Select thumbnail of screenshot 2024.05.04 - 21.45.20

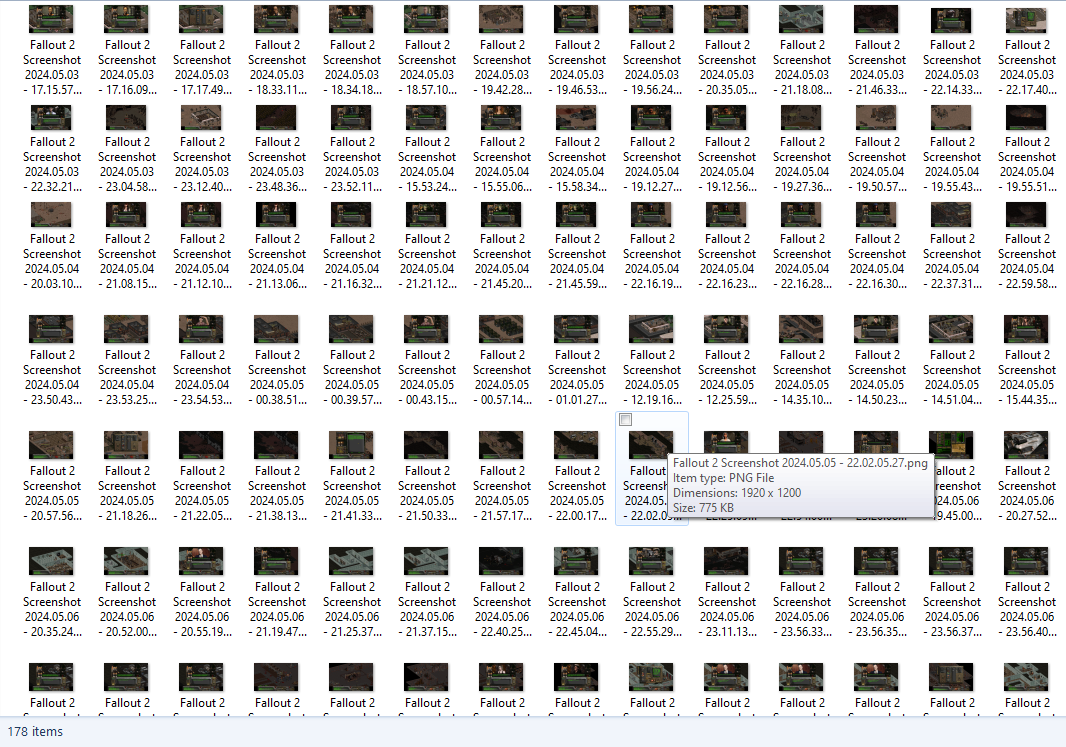pos(502,213)
